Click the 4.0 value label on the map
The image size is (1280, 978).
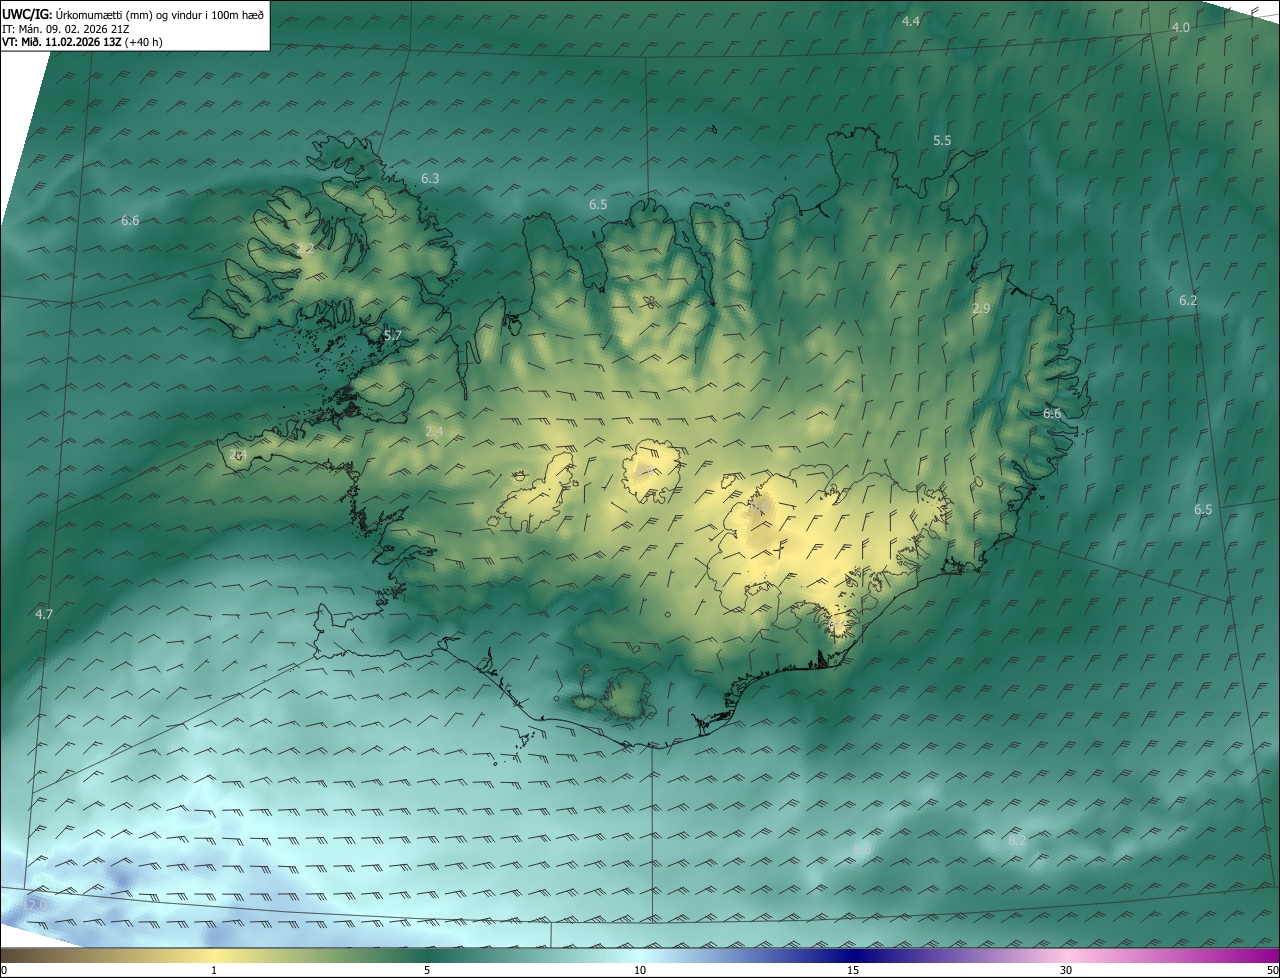pyautogui.click(x=1180, y=27)
